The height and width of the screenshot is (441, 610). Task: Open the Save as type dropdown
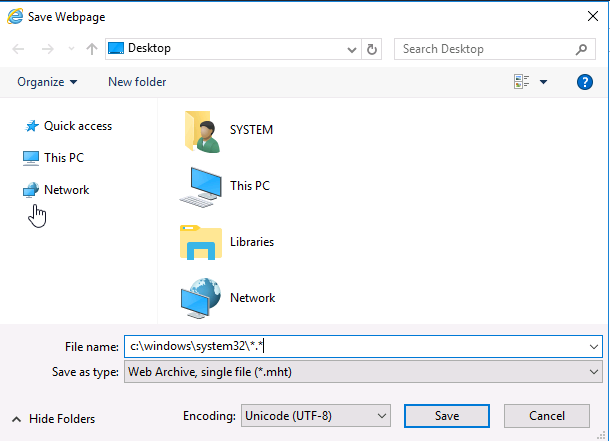click(x=363, y=372)
